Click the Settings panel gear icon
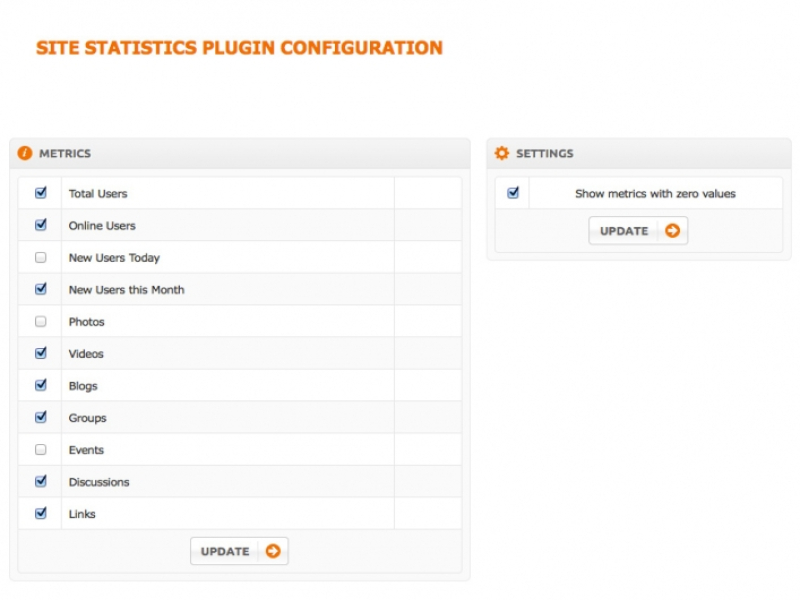The height and width of the screenshot is (600, 800). [502, 153]
